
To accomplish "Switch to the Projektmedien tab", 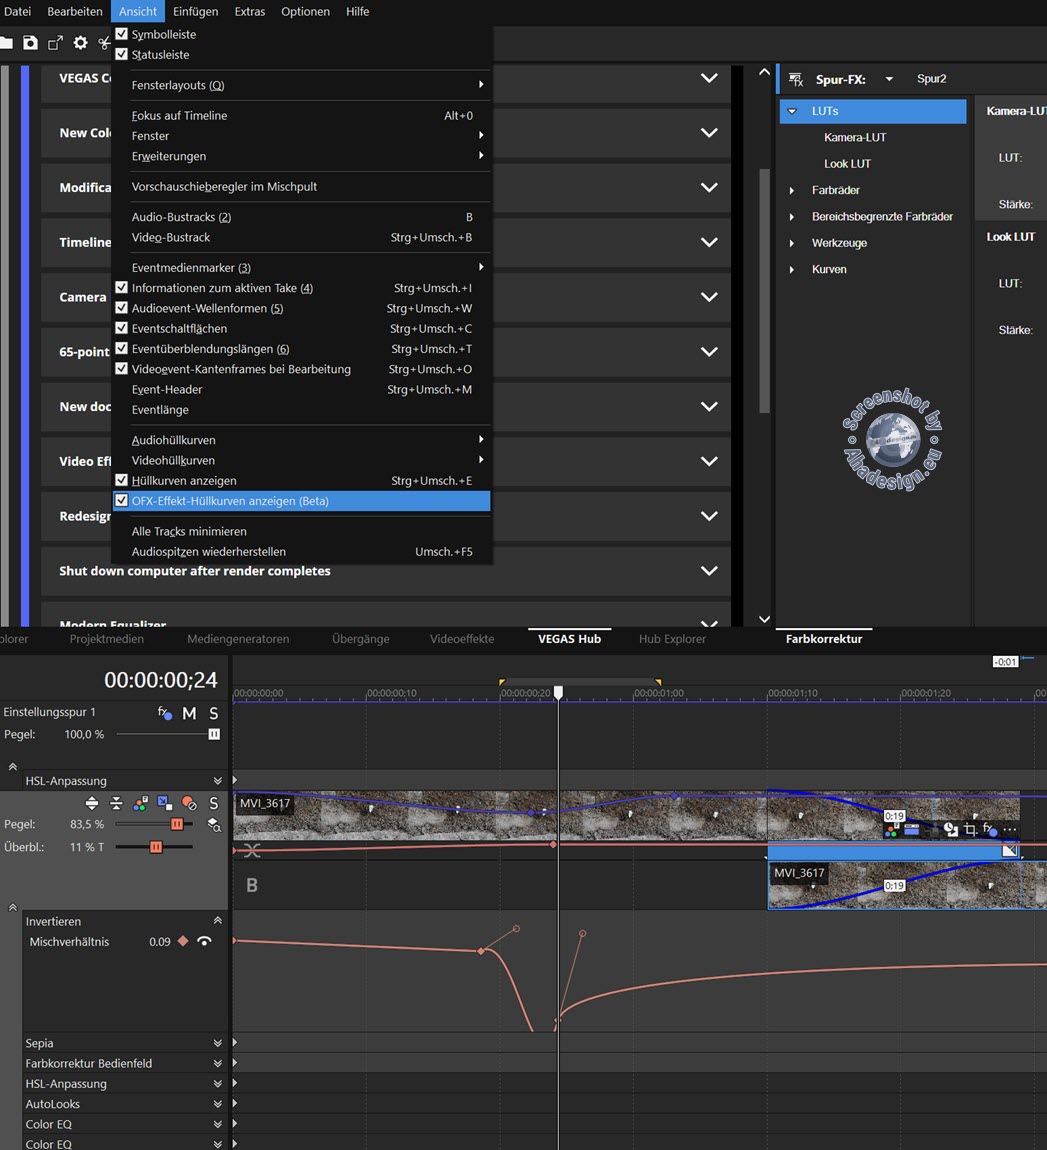I will [107, 639].
